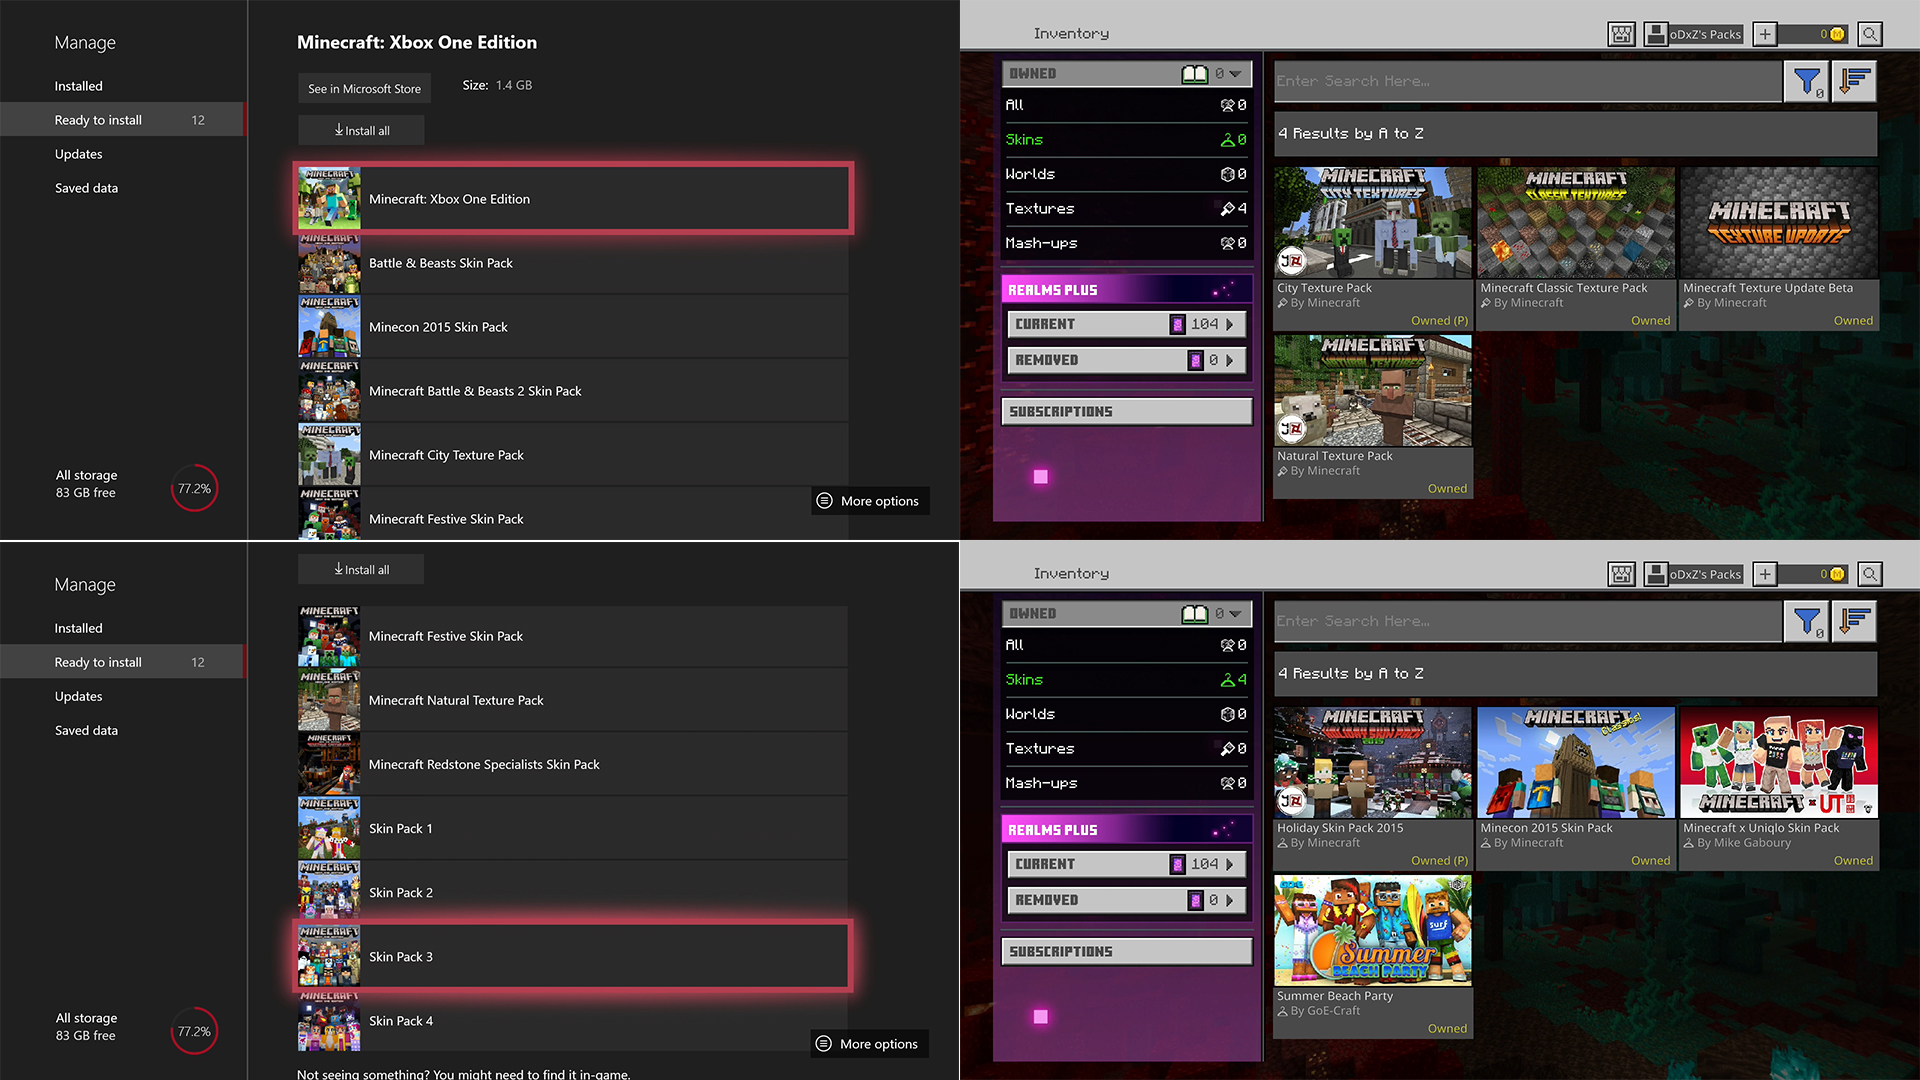Click the More options icon in upper Manage panel
Viewport: 1920px width, 1080px height.
click(824, 501)
